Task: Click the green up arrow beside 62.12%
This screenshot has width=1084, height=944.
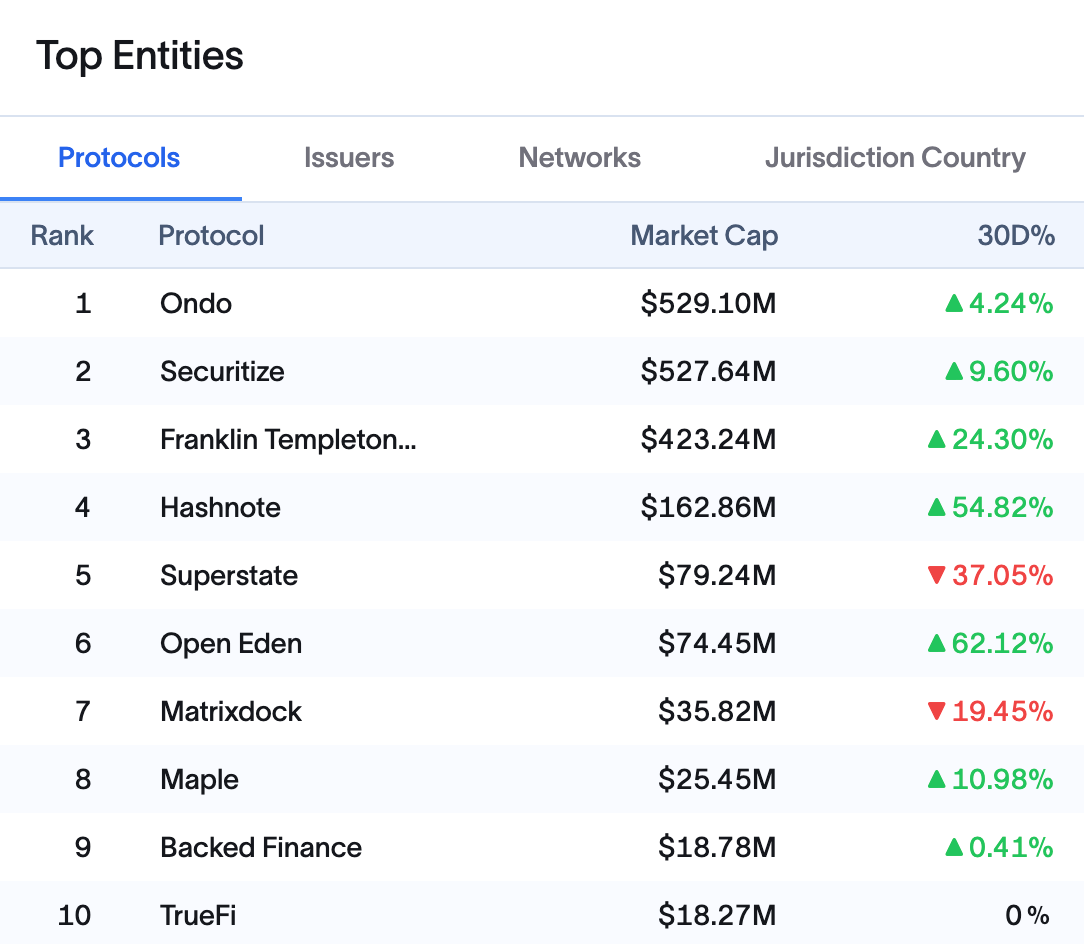Action: [936, 643]
